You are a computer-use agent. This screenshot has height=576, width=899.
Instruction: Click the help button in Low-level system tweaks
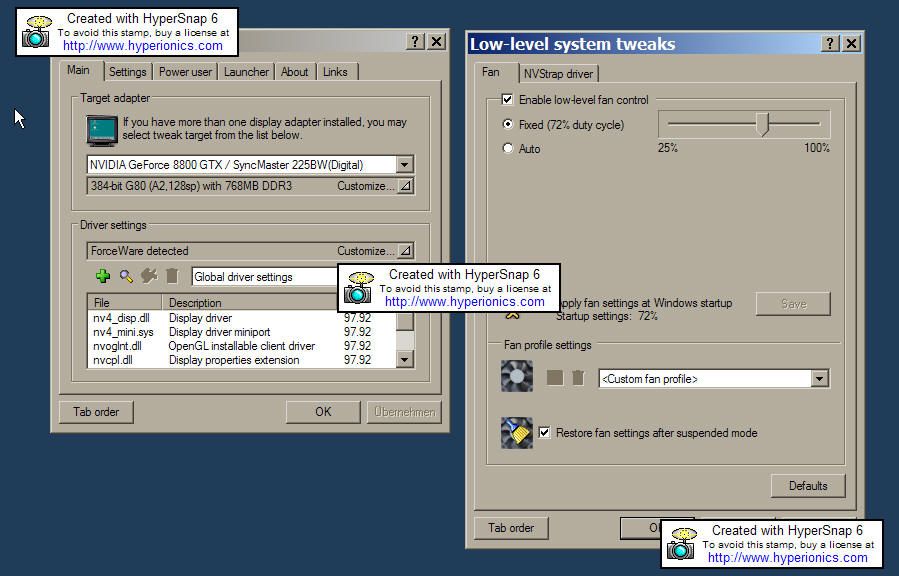tap(830, 44)
